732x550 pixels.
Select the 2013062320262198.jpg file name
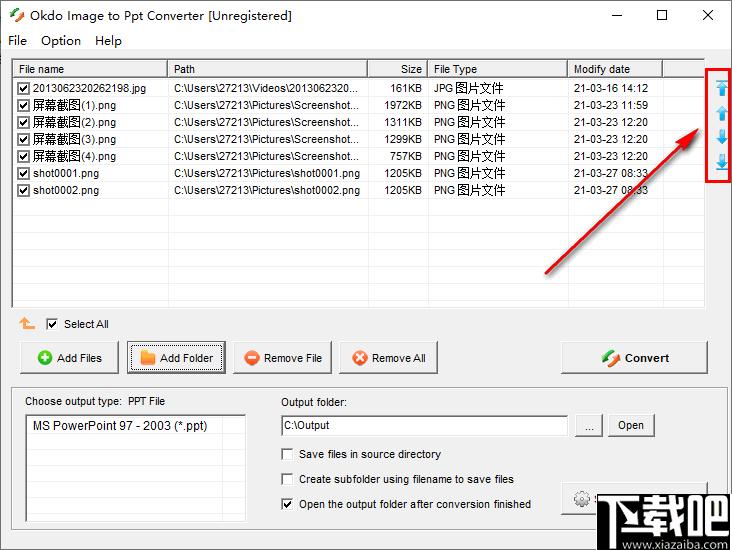click(89, 88)
